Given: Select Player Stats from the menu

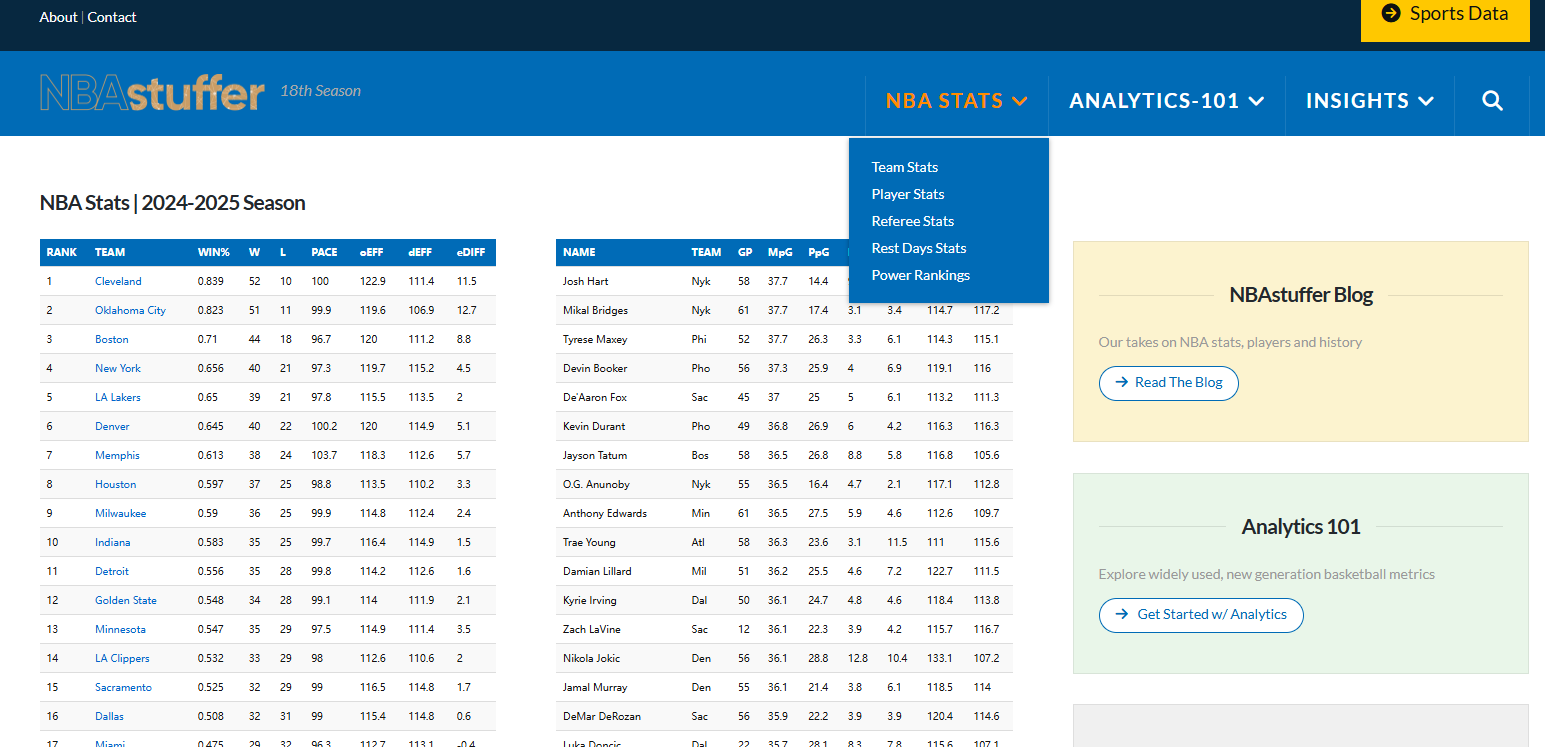Looking at the screenshot, I should [908, 194].
